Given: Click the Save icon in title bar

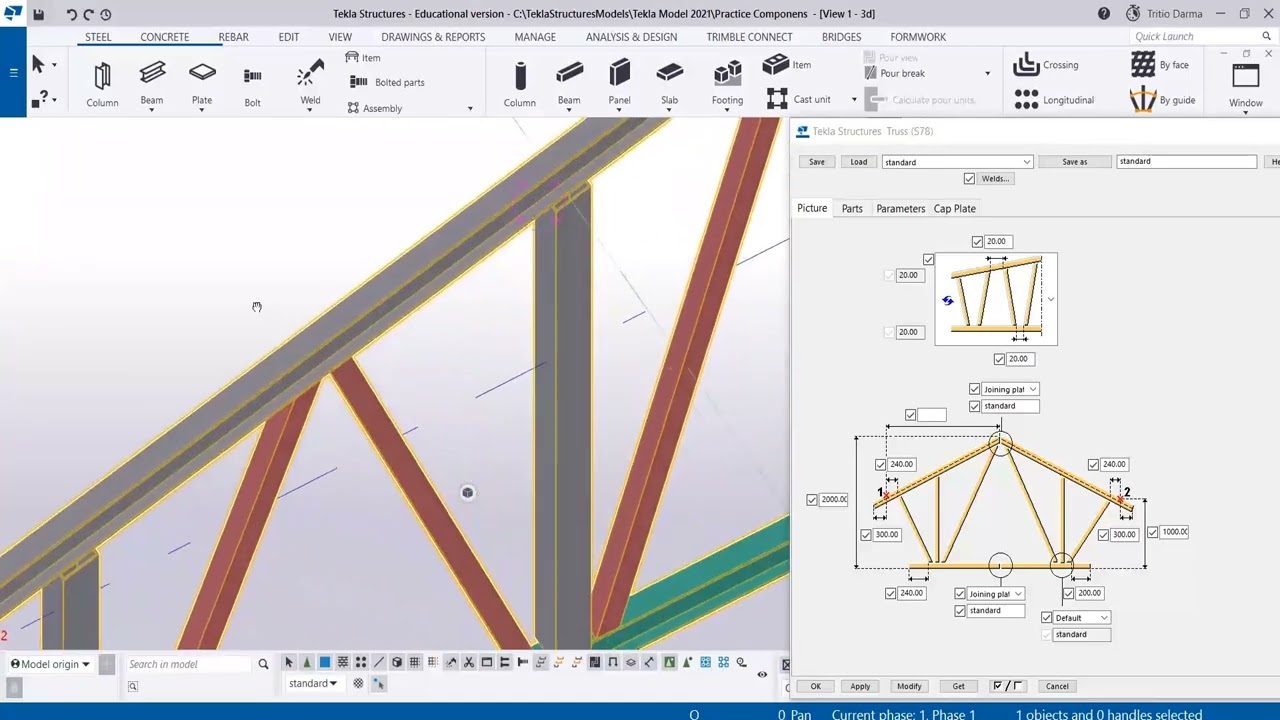Looking at the screenshot, I should coord(38,14).
